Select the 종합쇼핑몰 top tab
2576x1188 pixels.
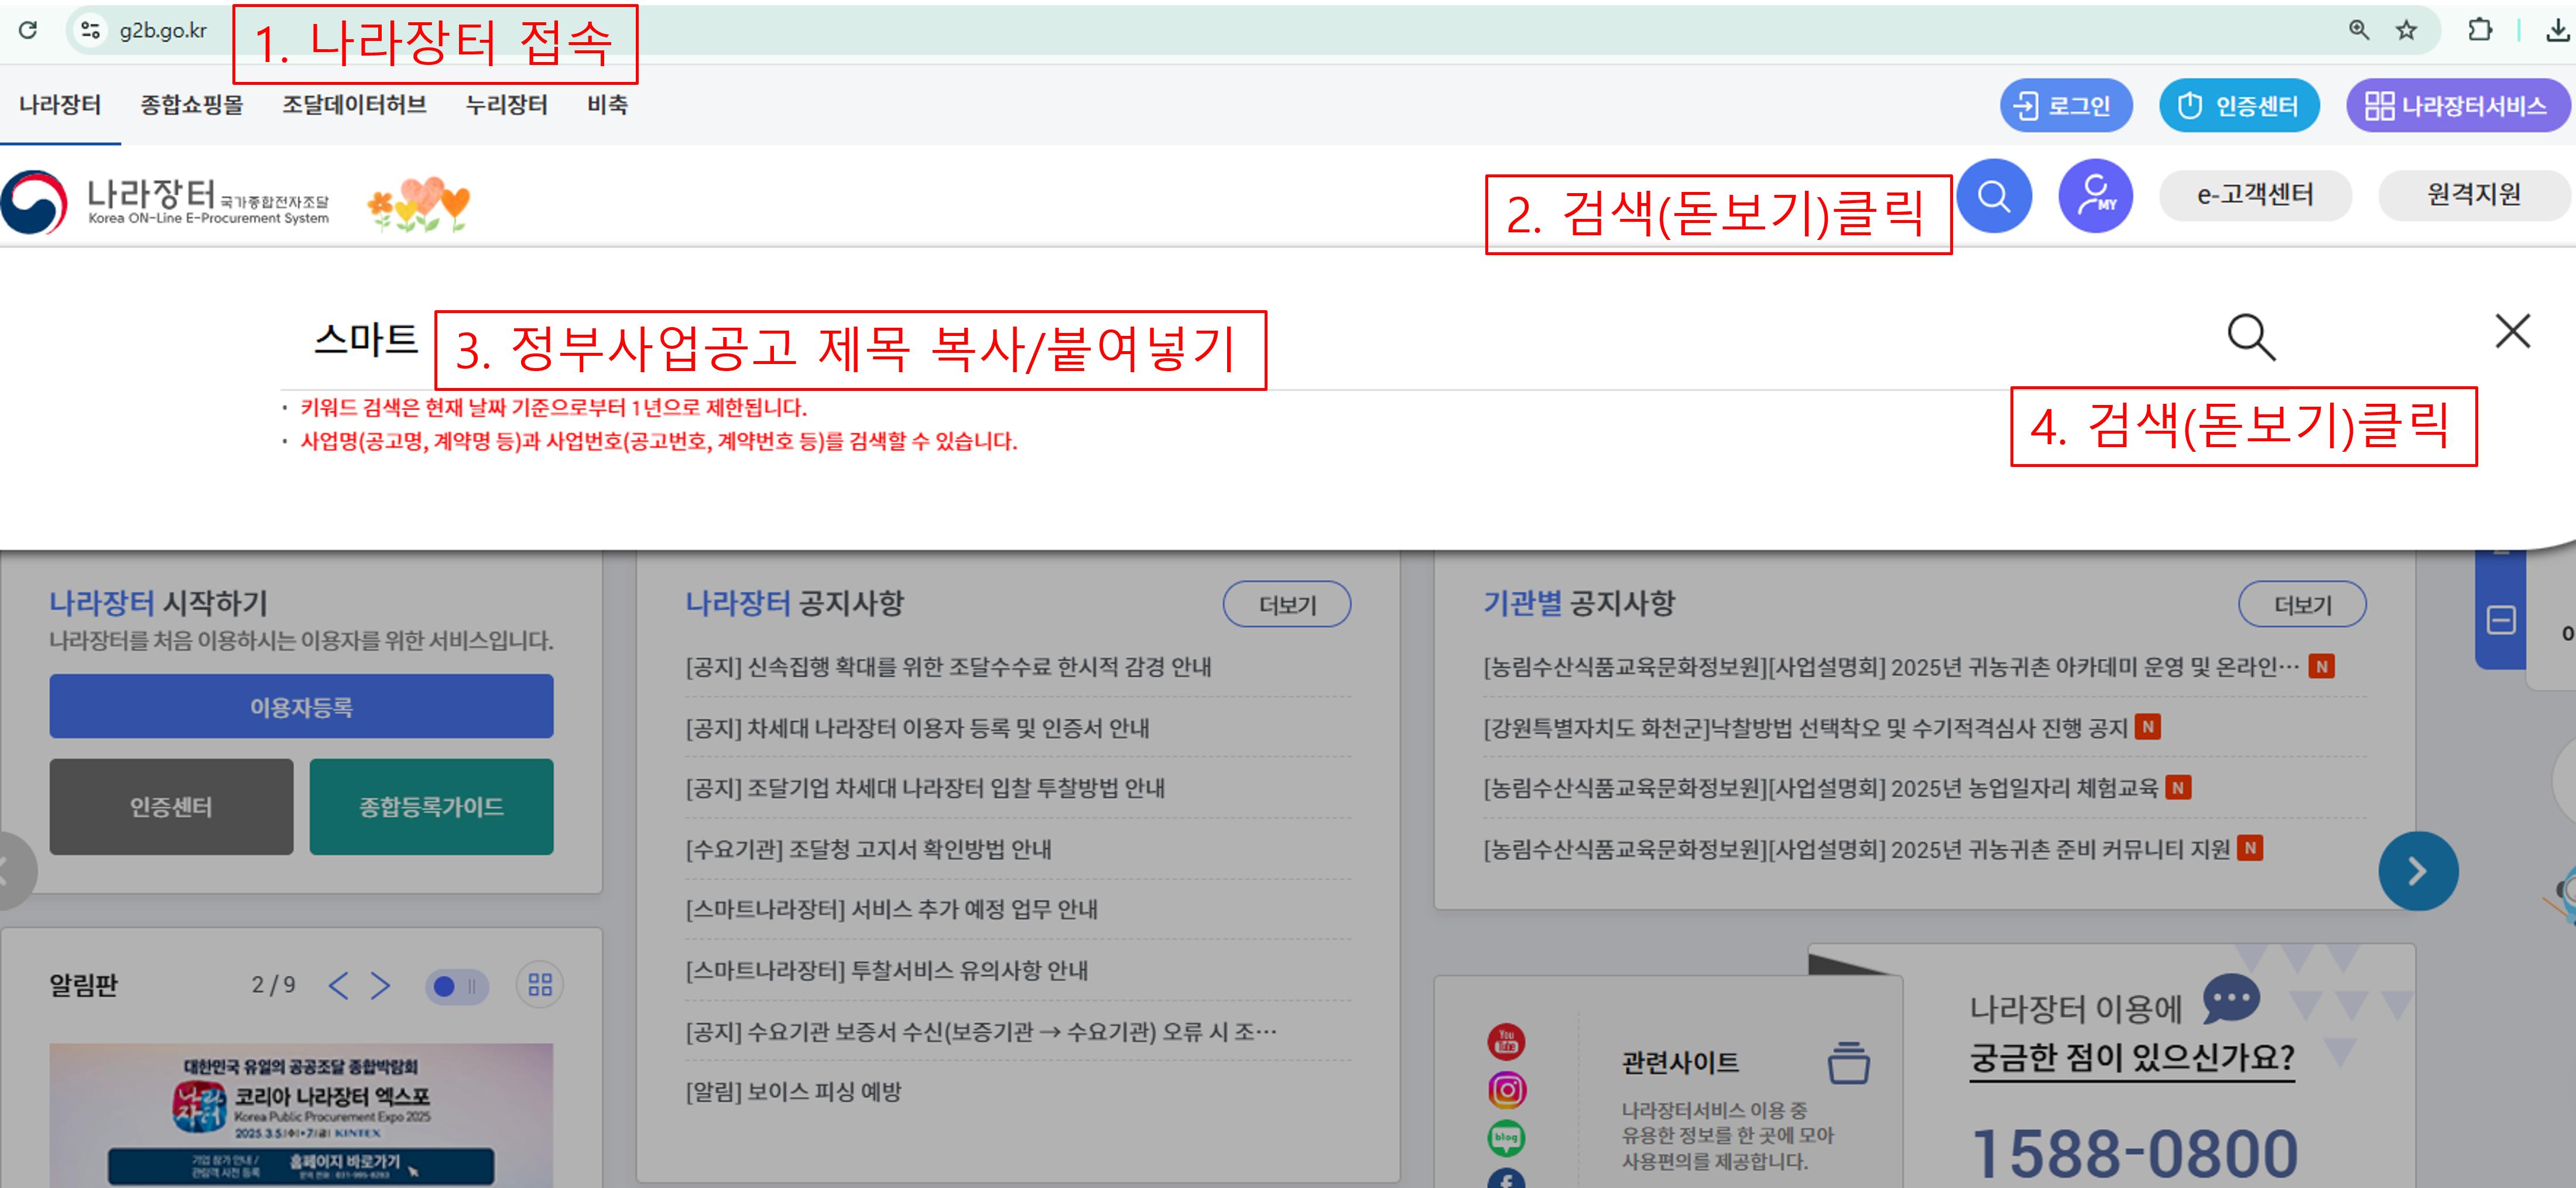[192, 105]
